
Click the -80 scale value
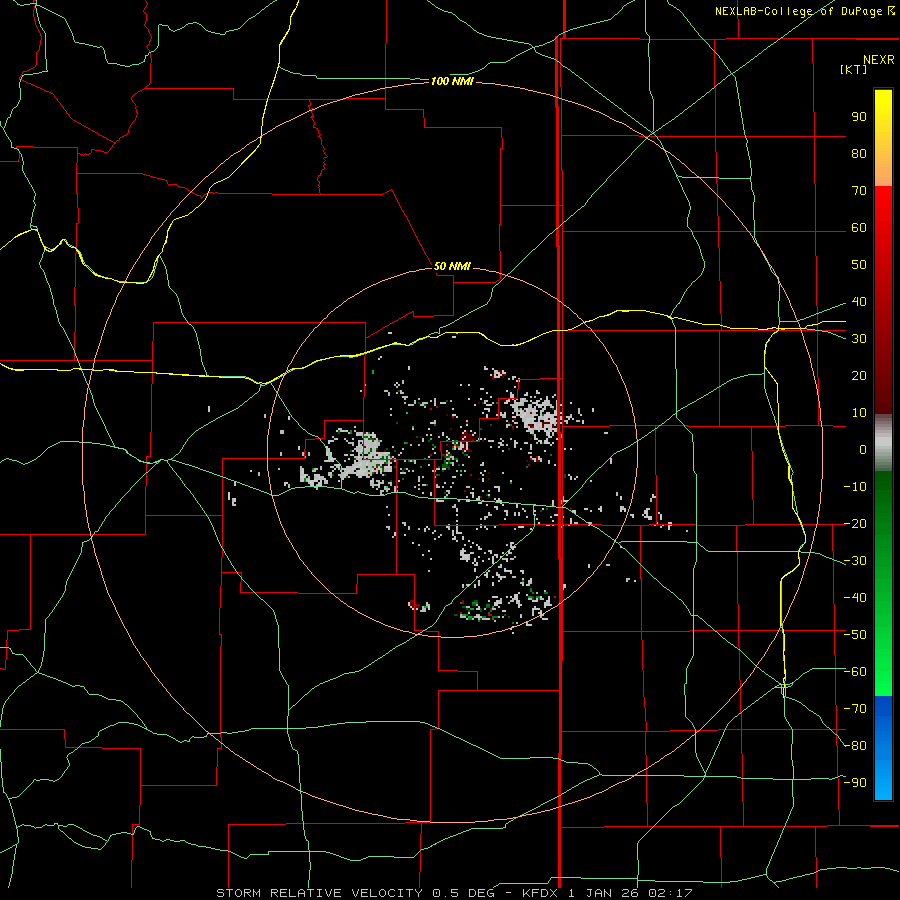click(855, 746)
